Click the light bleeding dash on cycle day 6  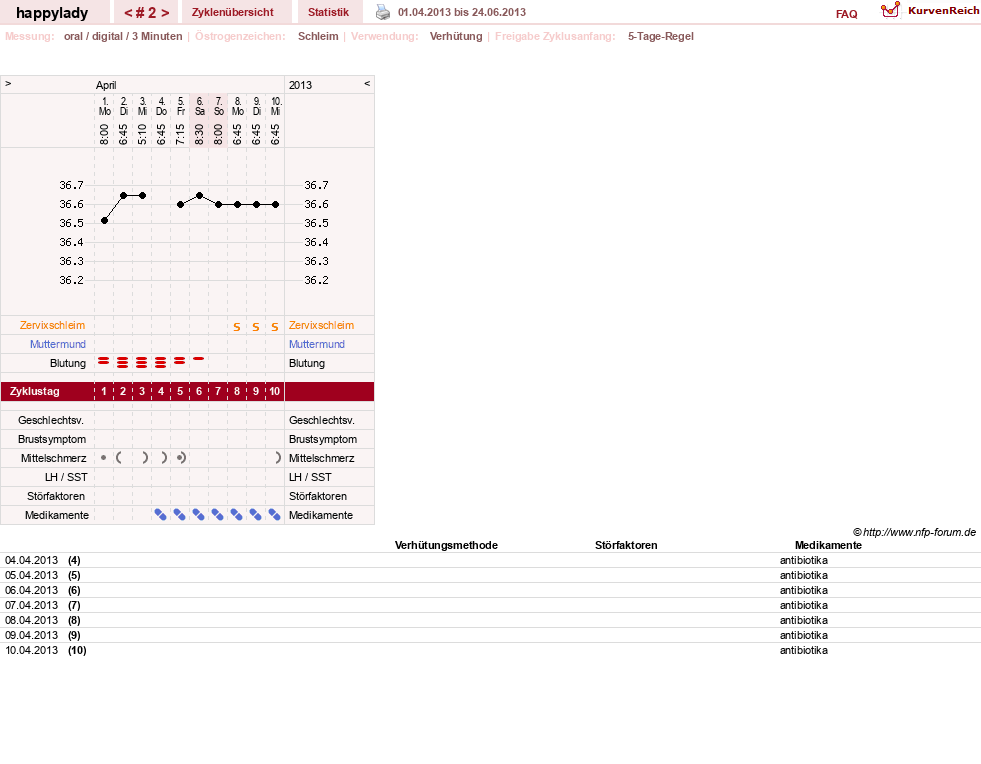pos(199,359)
